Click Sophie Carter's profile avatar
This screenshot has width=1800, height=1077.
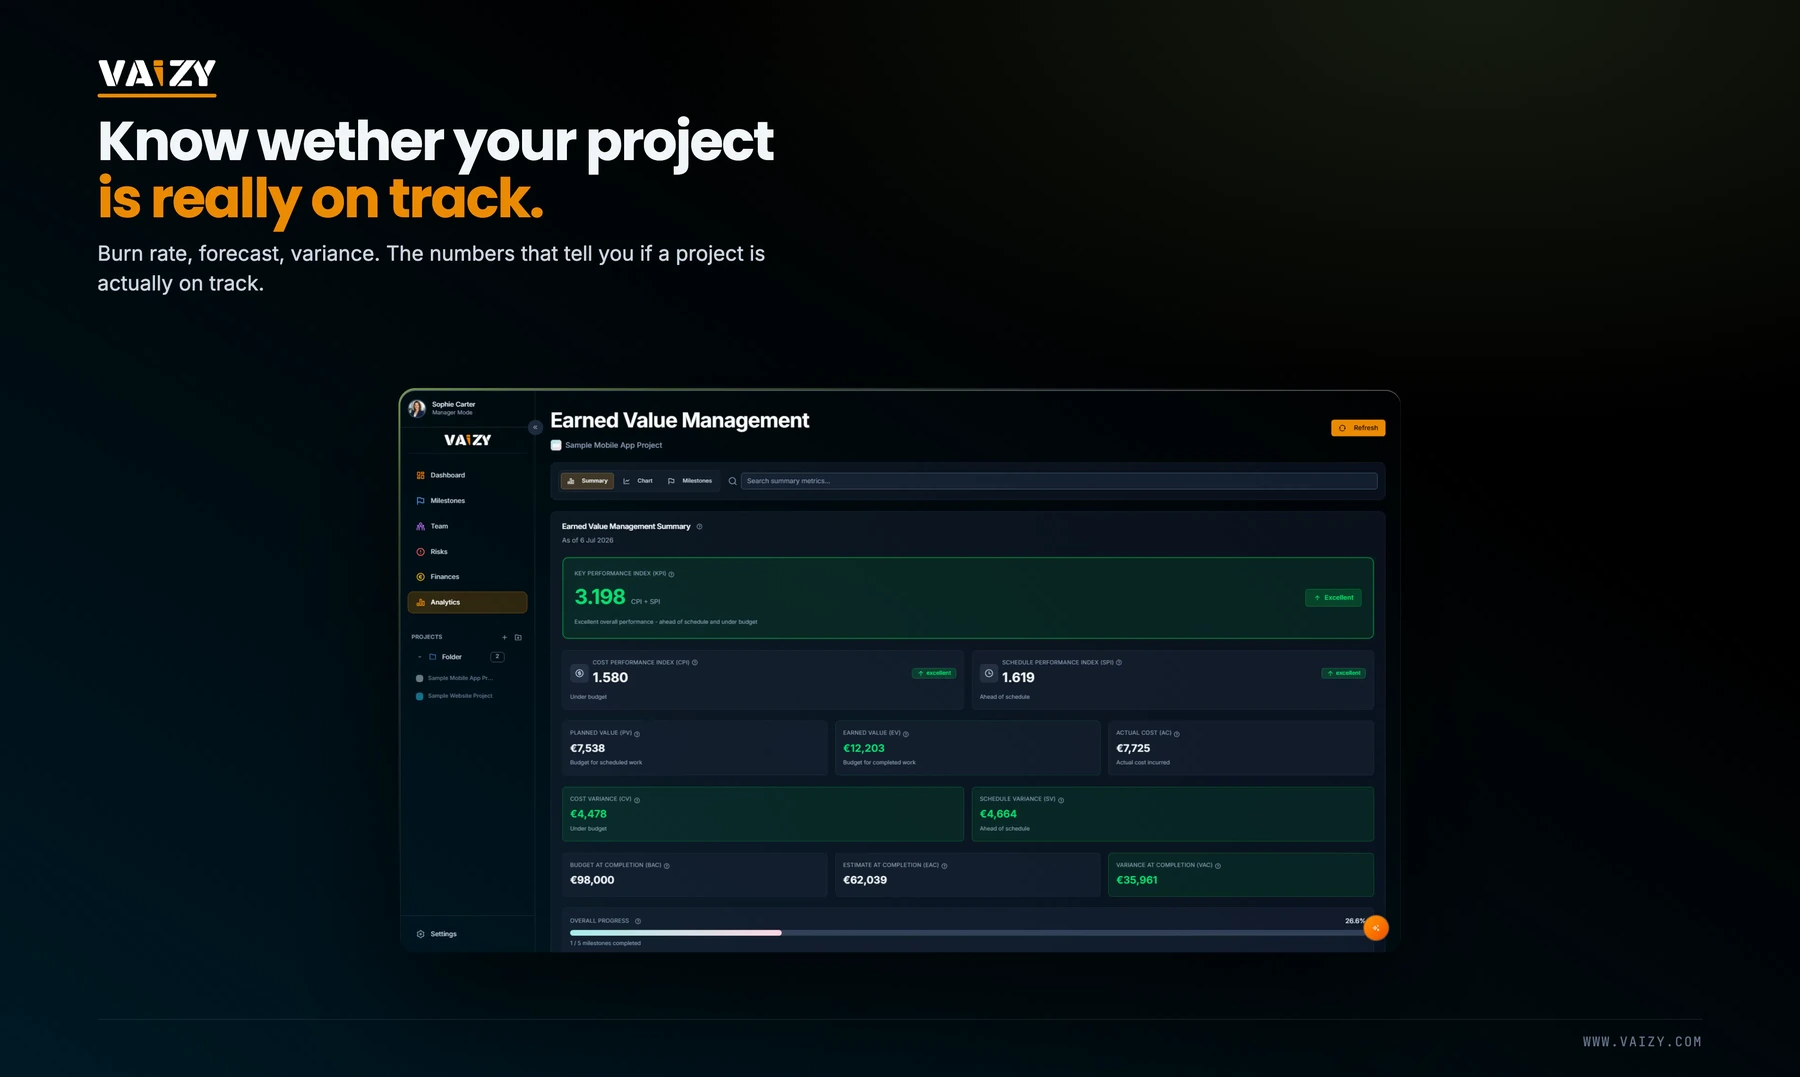(x=417, y=408)
